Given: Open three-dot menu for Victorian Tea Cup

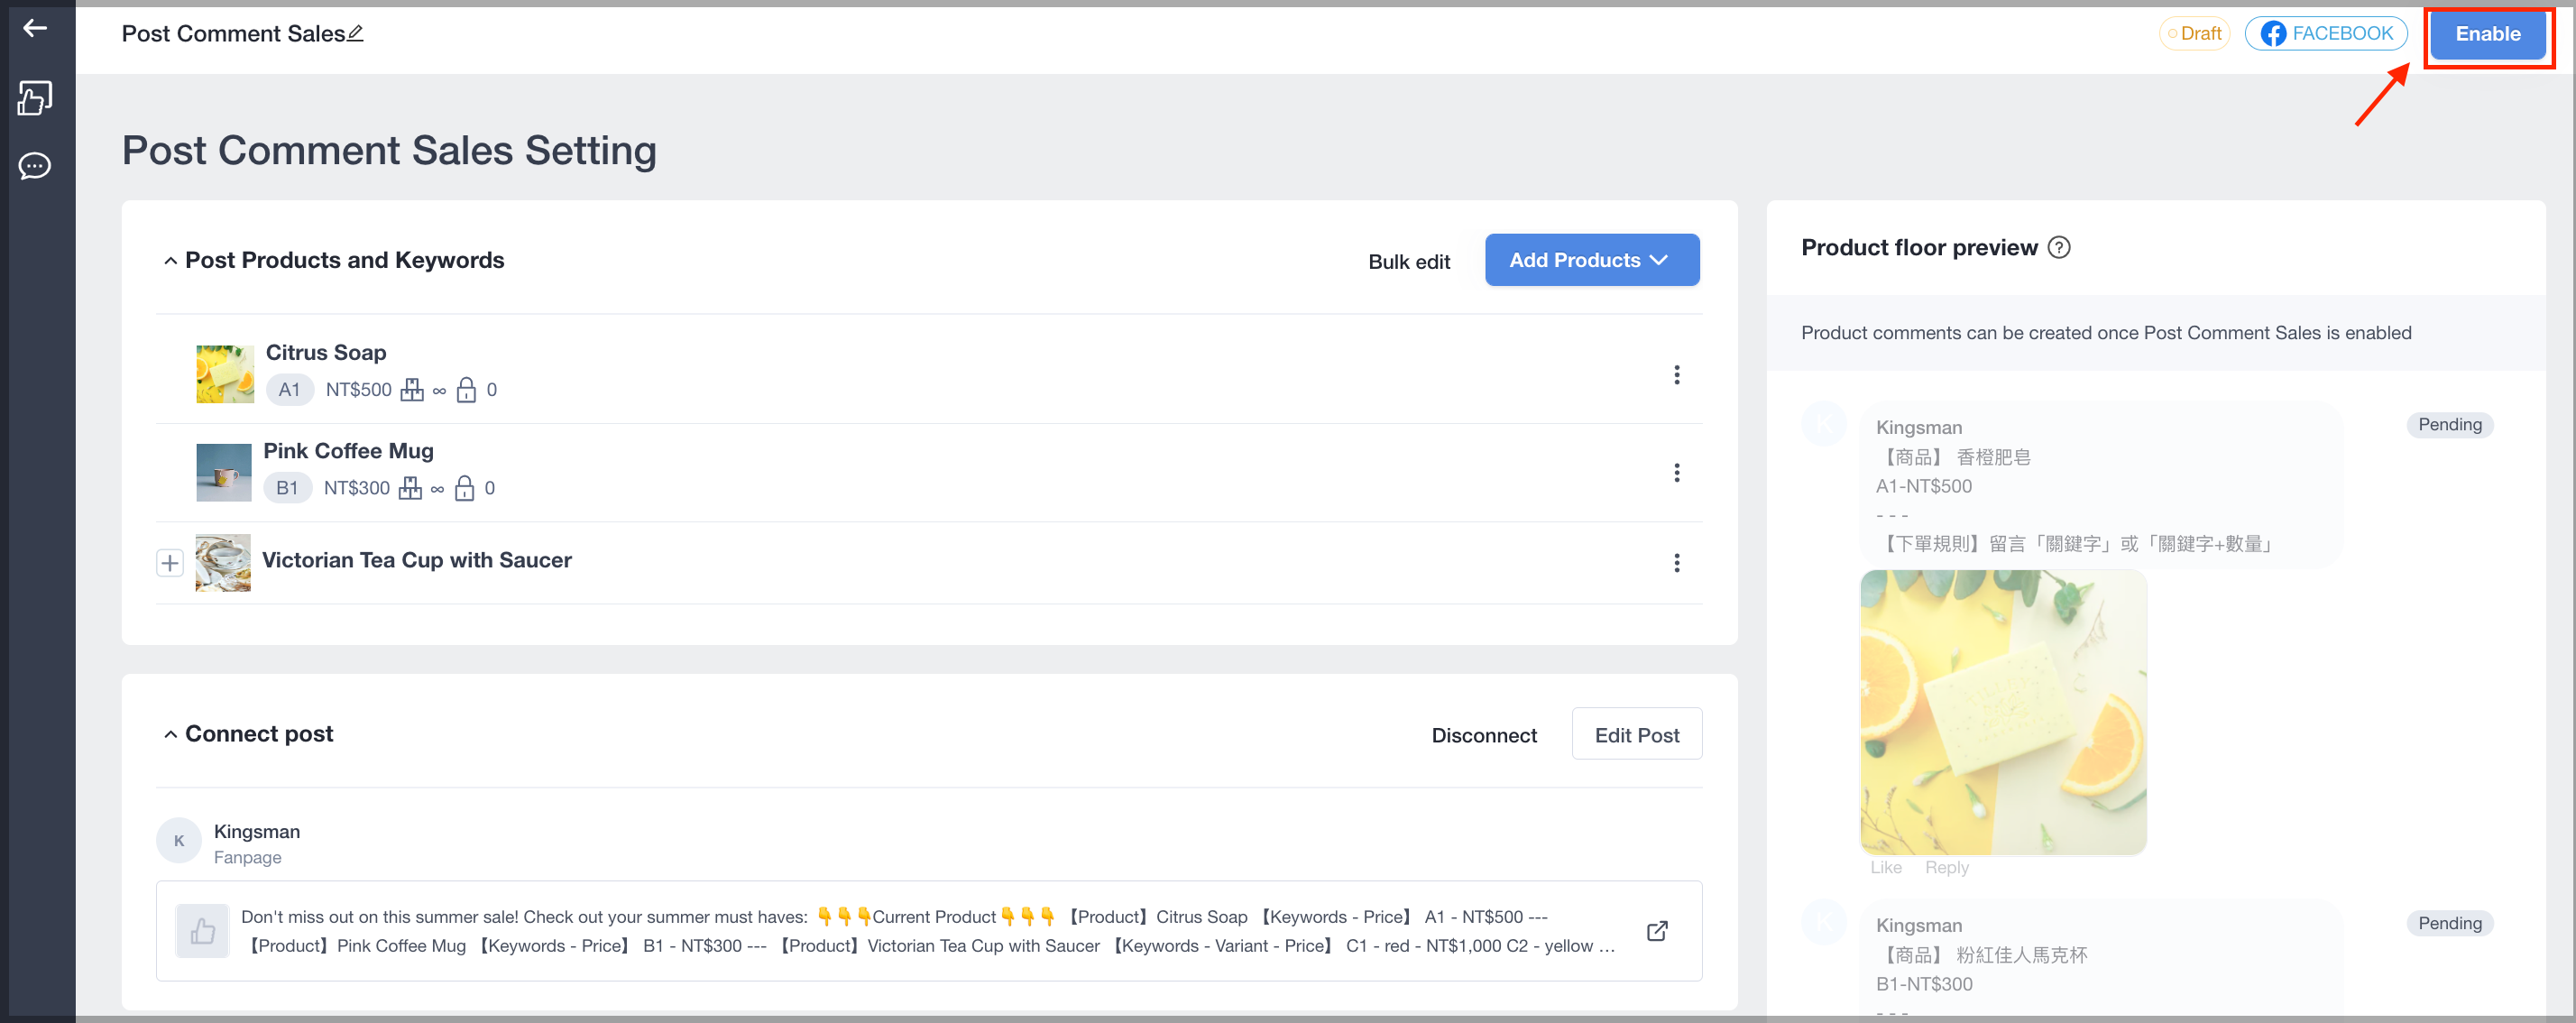Looking at the screenshot, I should coord(1677,563).
